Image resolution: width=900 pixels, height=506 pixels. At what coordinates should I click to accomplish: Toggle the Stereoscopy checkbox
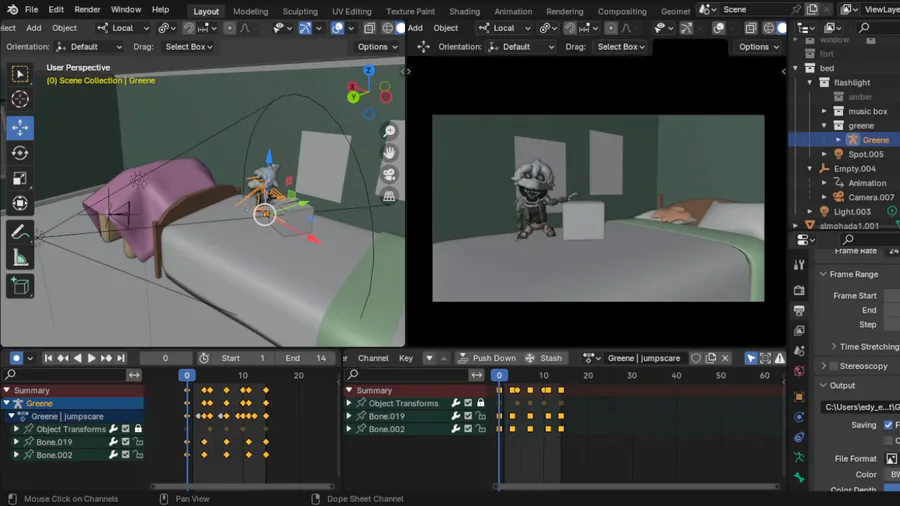click(x=834, y=366)
